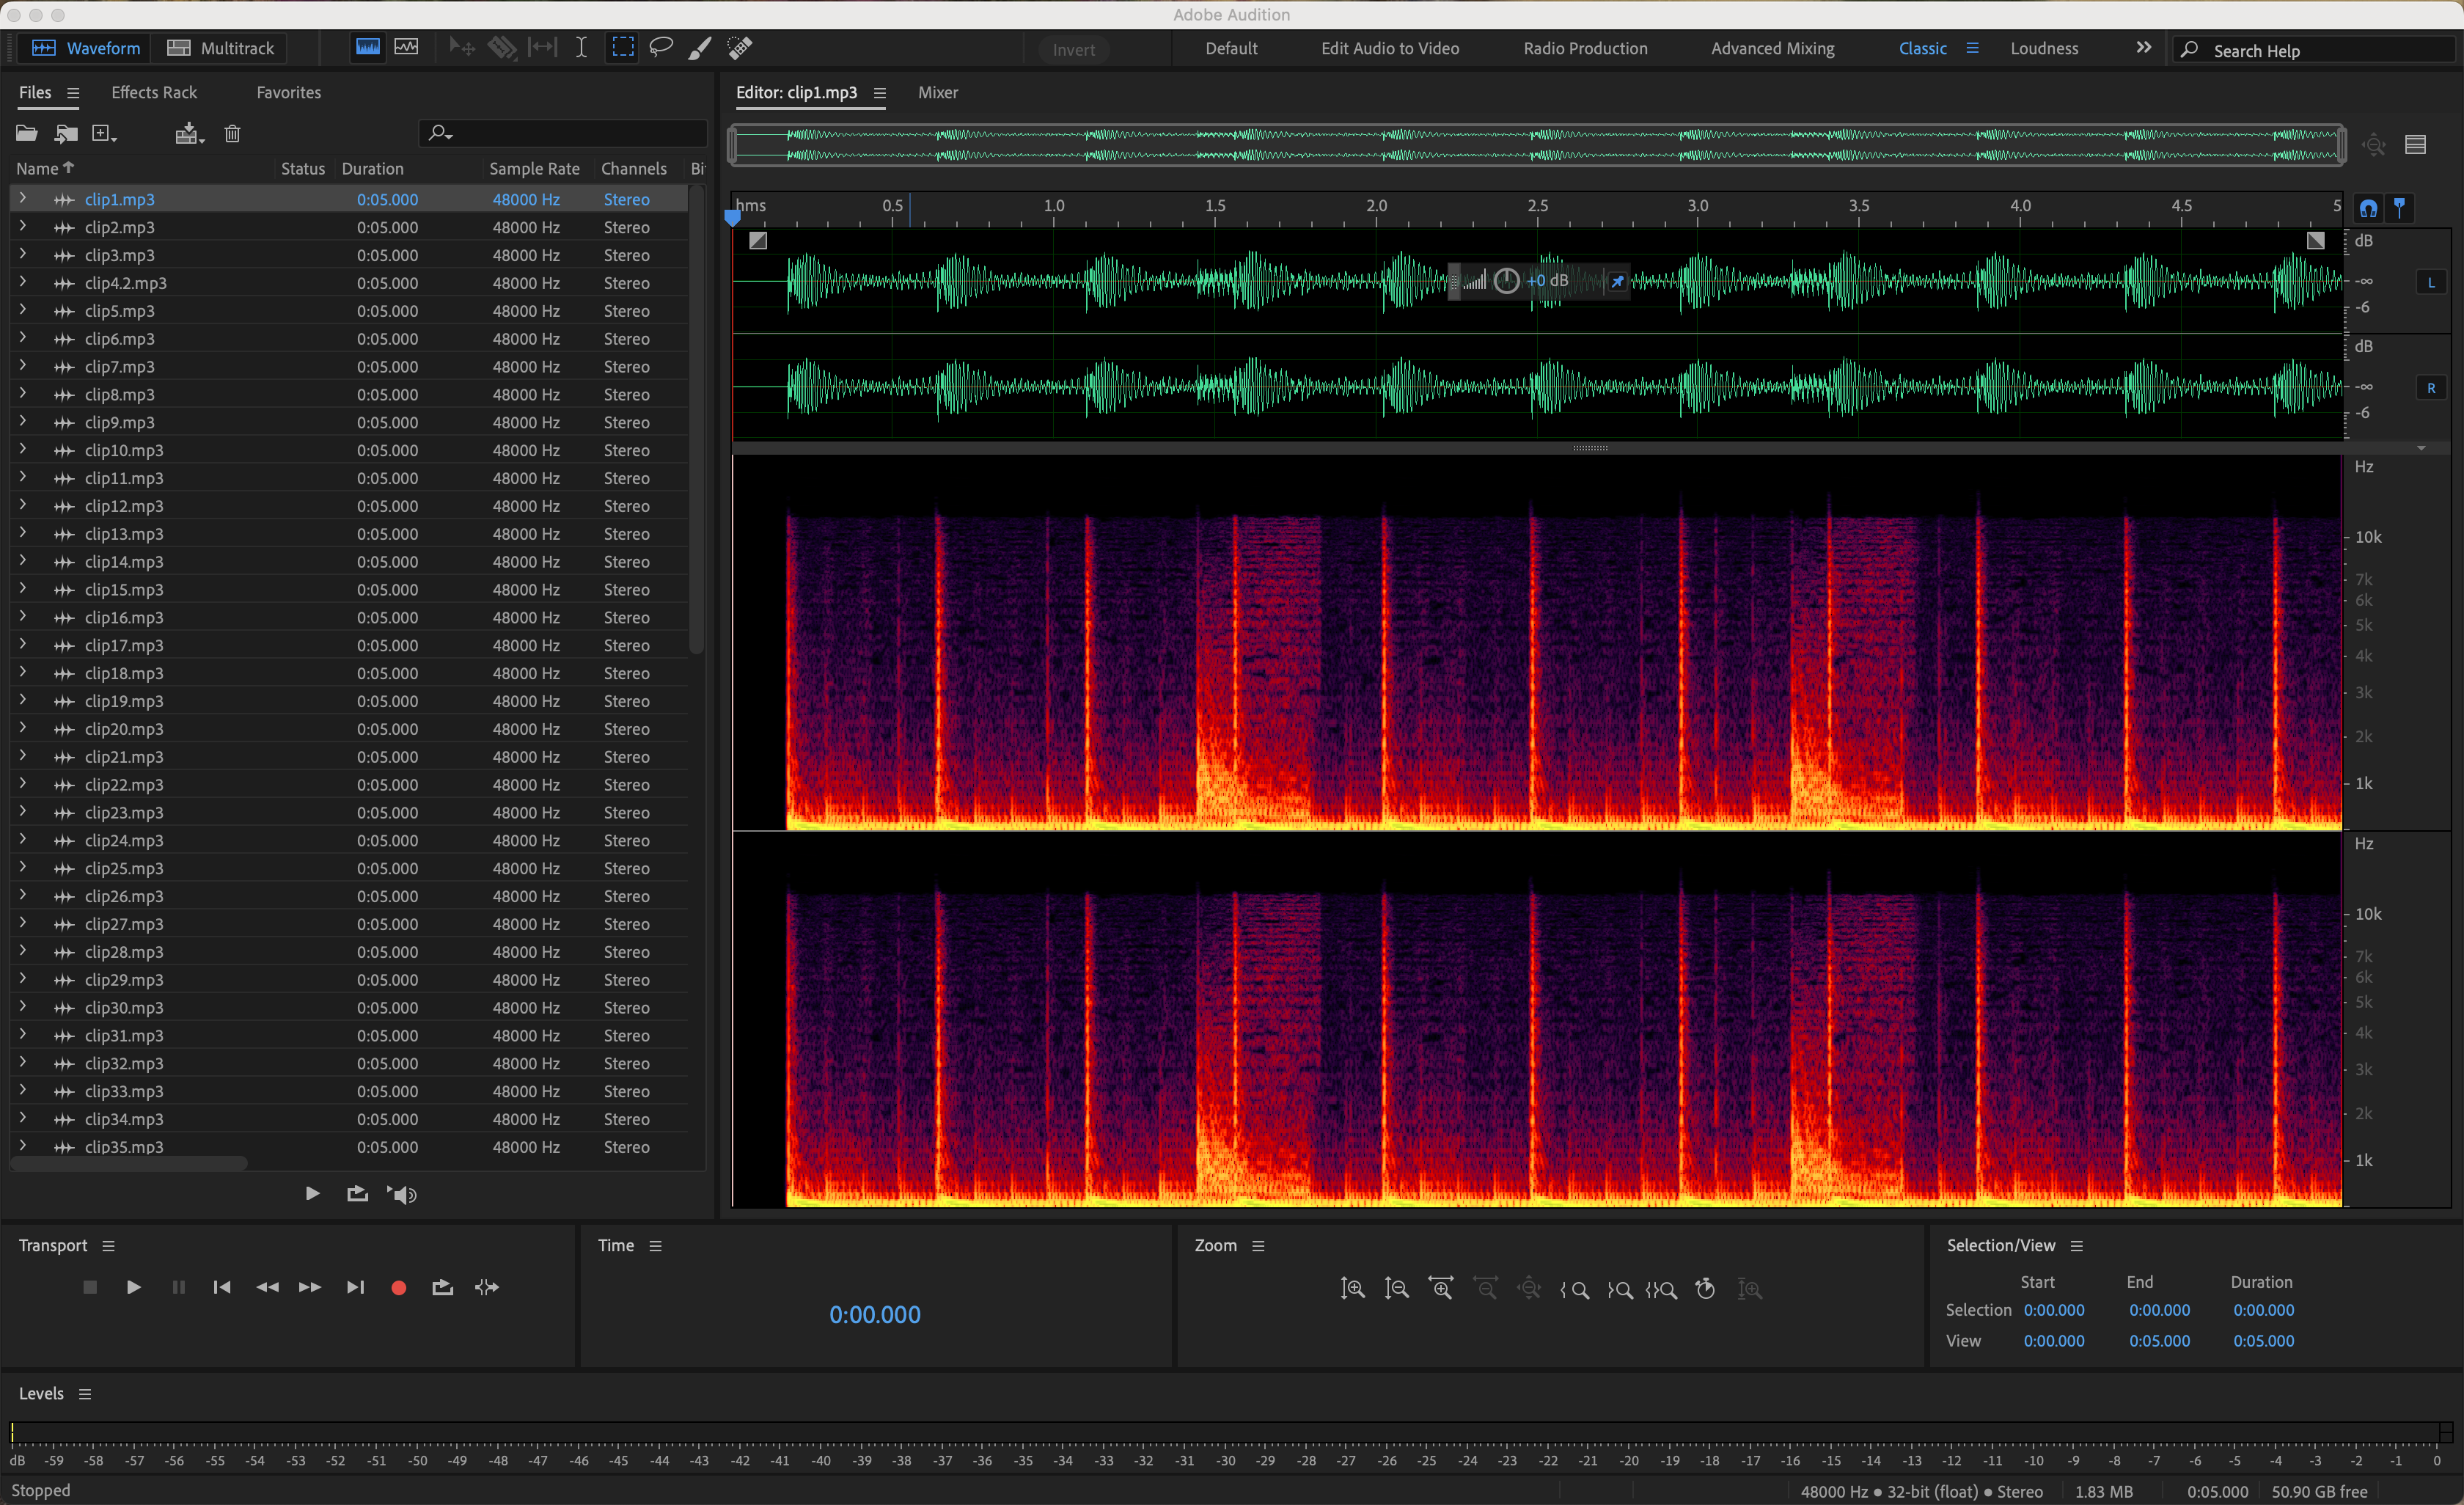Move playhead to previous marker

click(x=222, y=1287)
